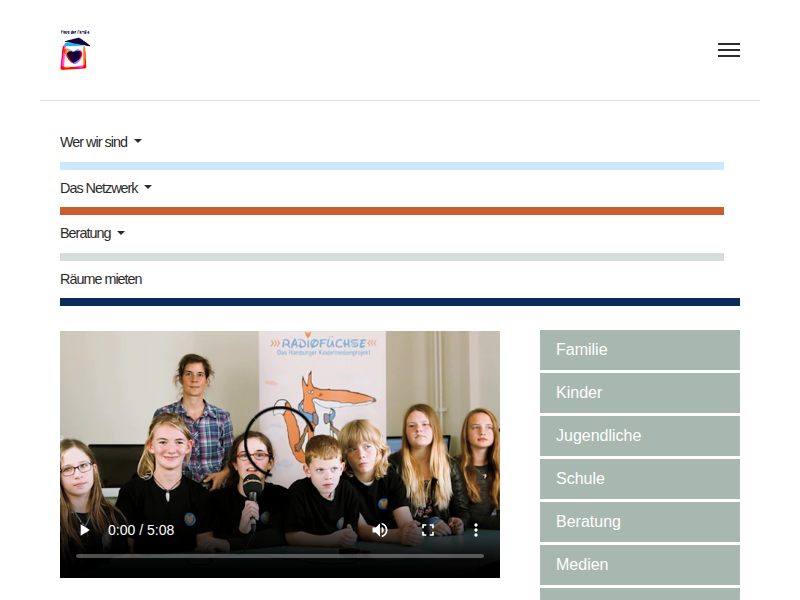Expand the Wer wir sind dropdown
This screenshot has width=800, height=600.
[x=101, y=142]
